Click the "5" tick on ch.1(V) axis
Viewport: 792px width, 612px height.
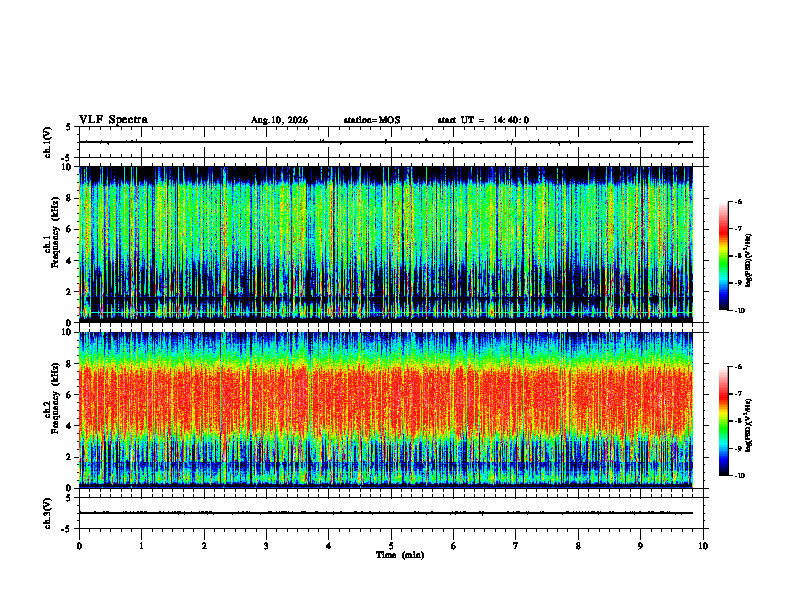[69, 128]
